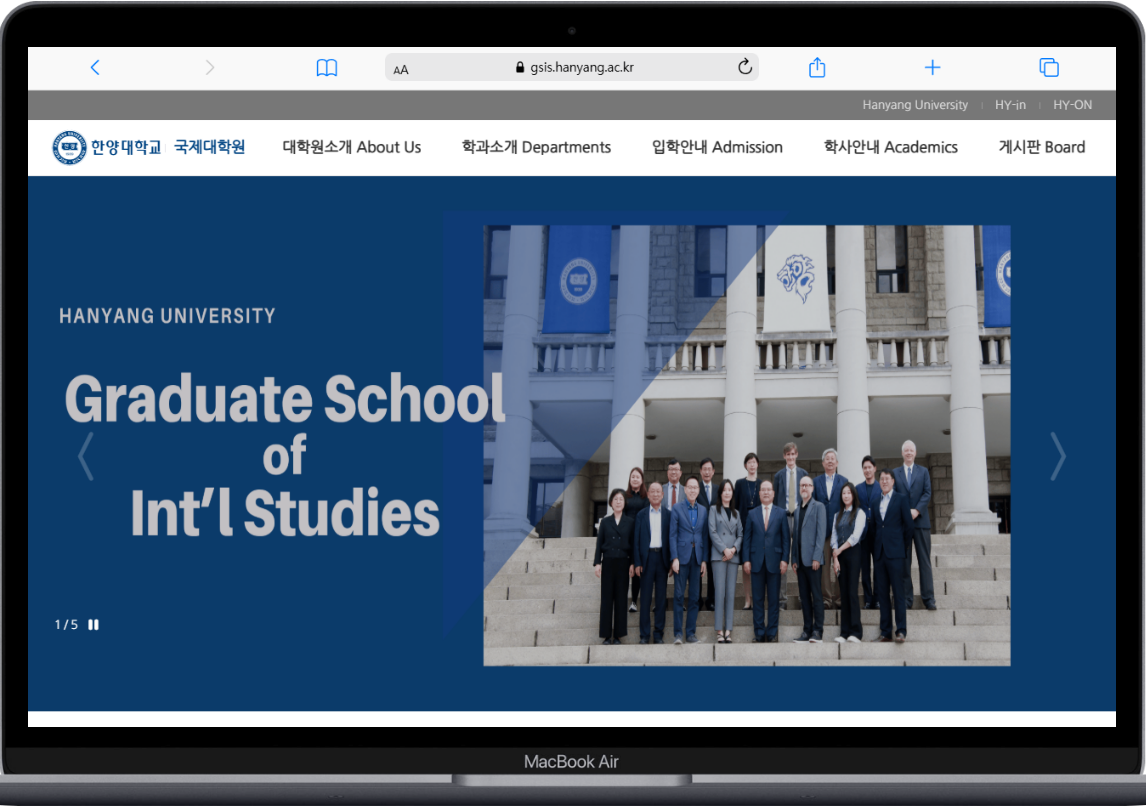Viewport: 1146px width, 806px height.
Task: Open the 학사안내 Academics menu
Action: pyautogui.click(x=890, y=147)
